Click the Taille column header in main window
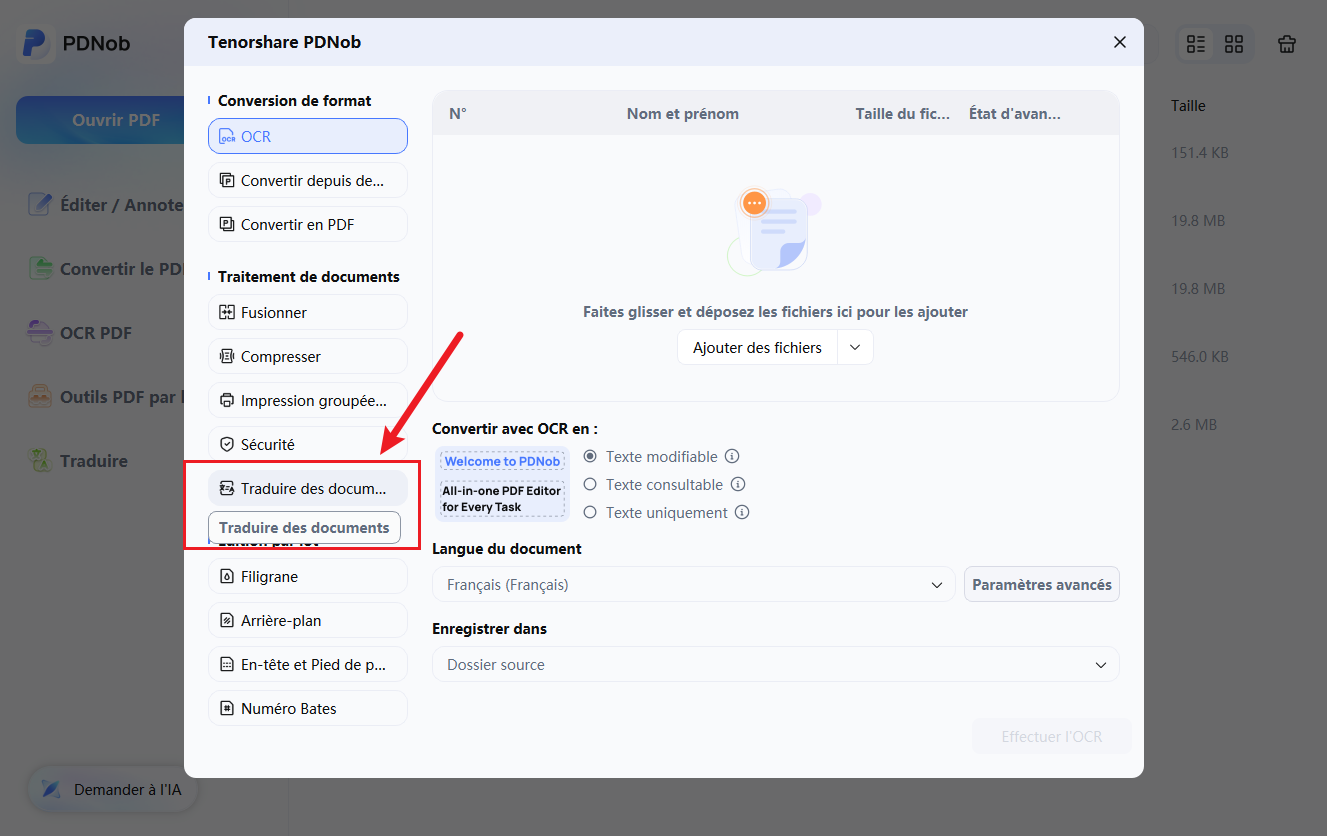Image resolution: width=1327 pixels, height=836 pixels. tap(1189, 106)
